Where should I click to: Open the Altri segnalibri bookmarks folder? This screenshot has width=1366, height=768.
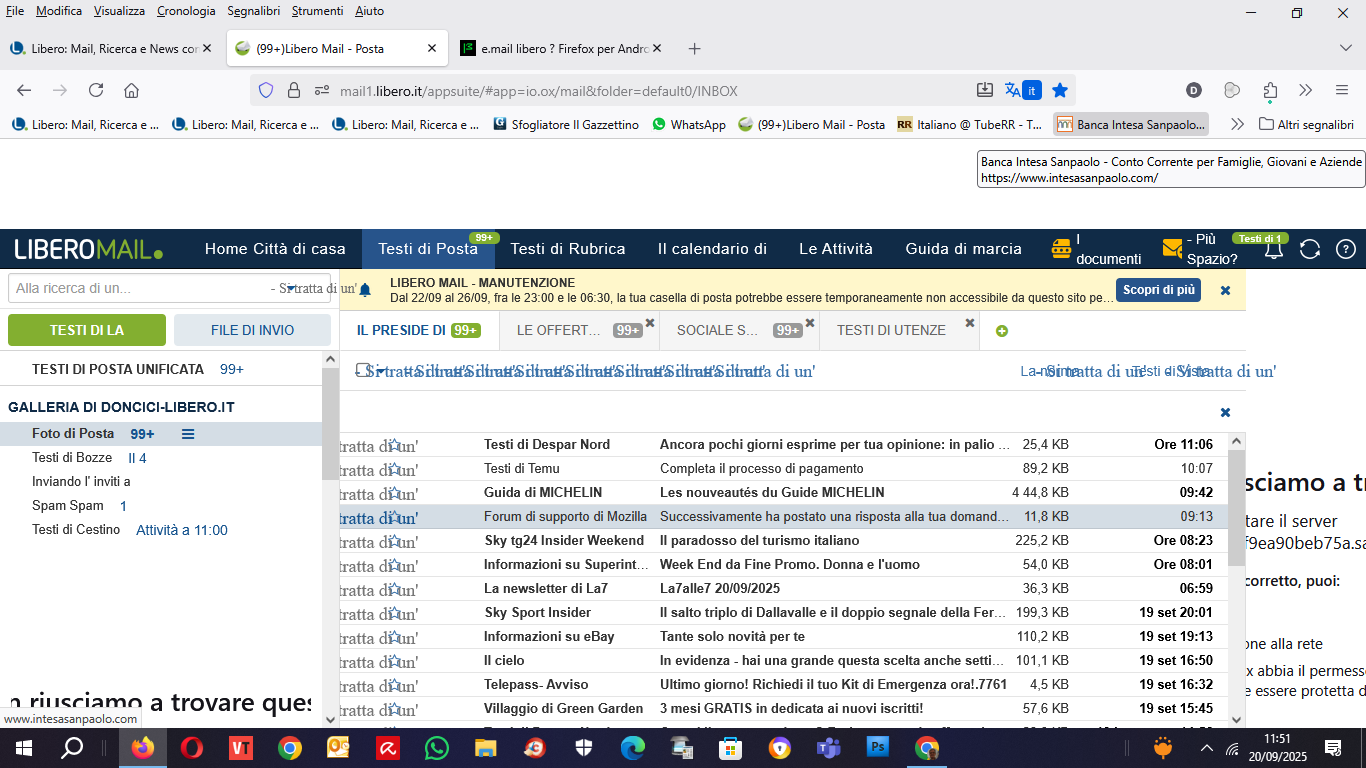[1306, 125]
